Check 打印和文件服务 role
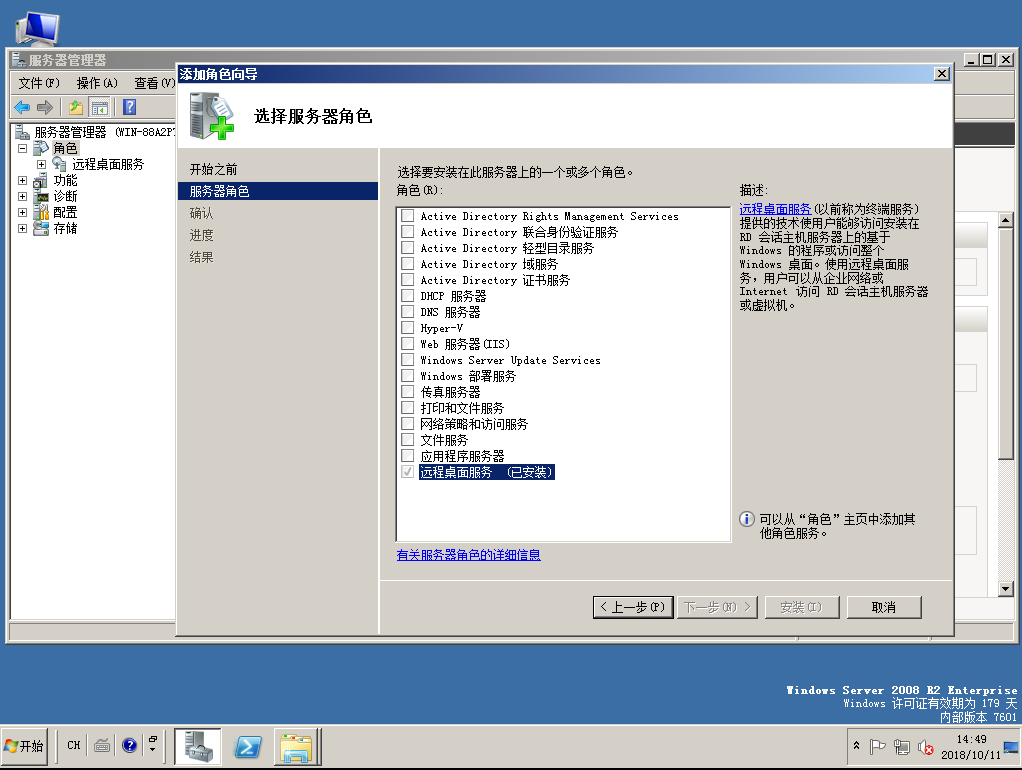1022x770 pixels. [407, 407]
